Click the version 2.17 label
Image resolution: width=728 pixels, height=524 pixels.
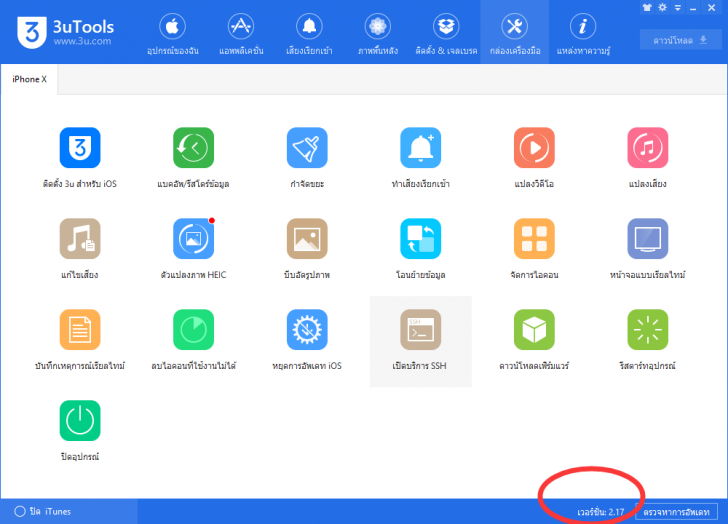click(601, 512)
